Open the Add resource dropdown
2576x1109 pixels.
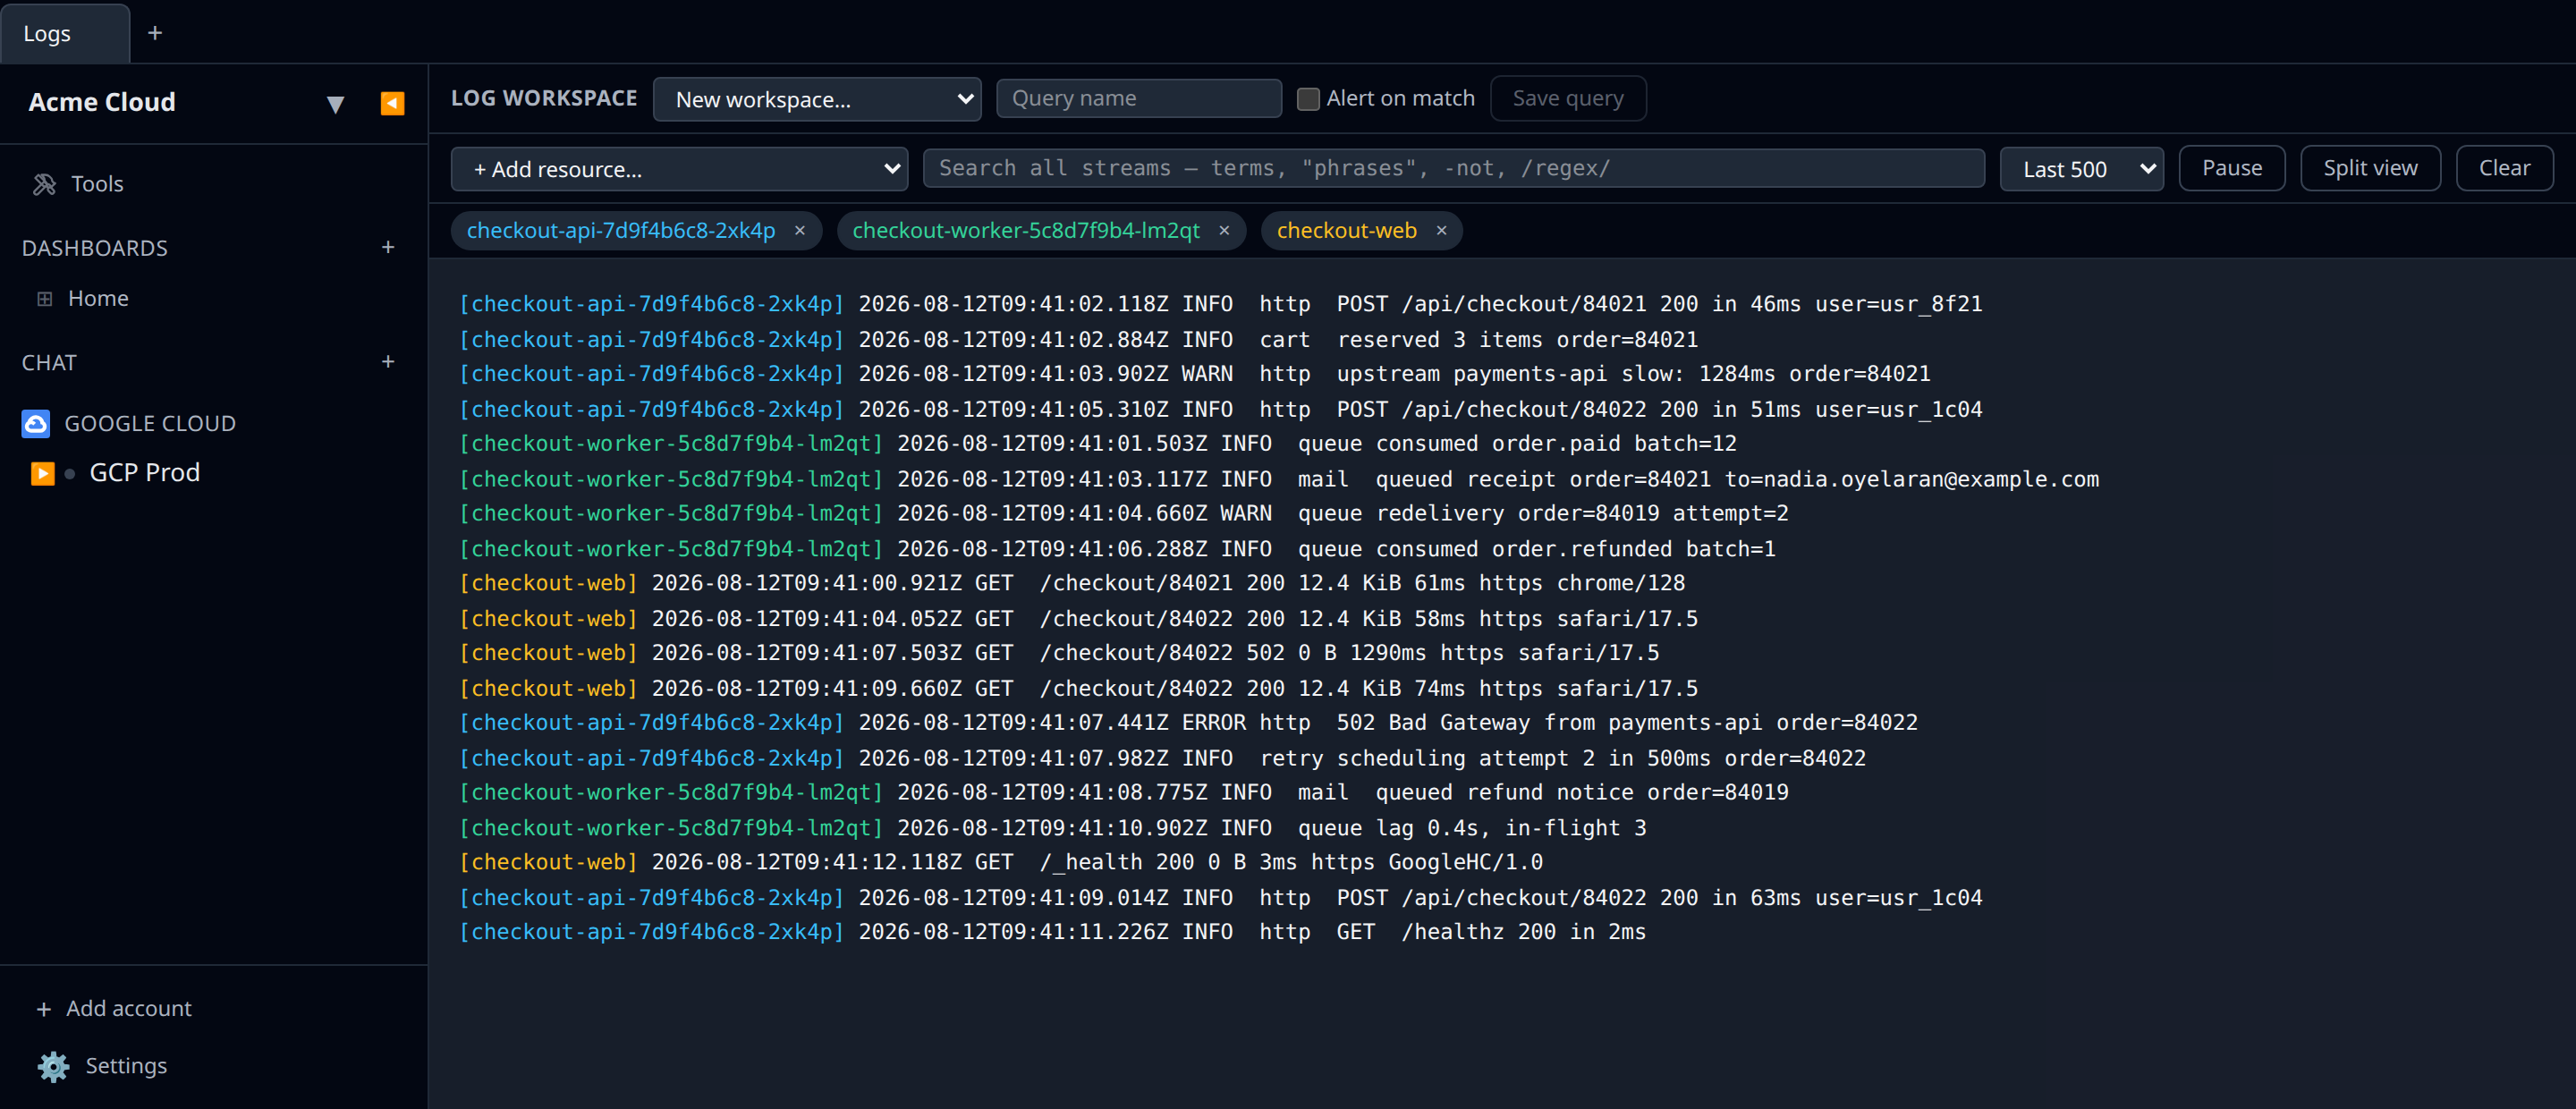tap(679, 169)
